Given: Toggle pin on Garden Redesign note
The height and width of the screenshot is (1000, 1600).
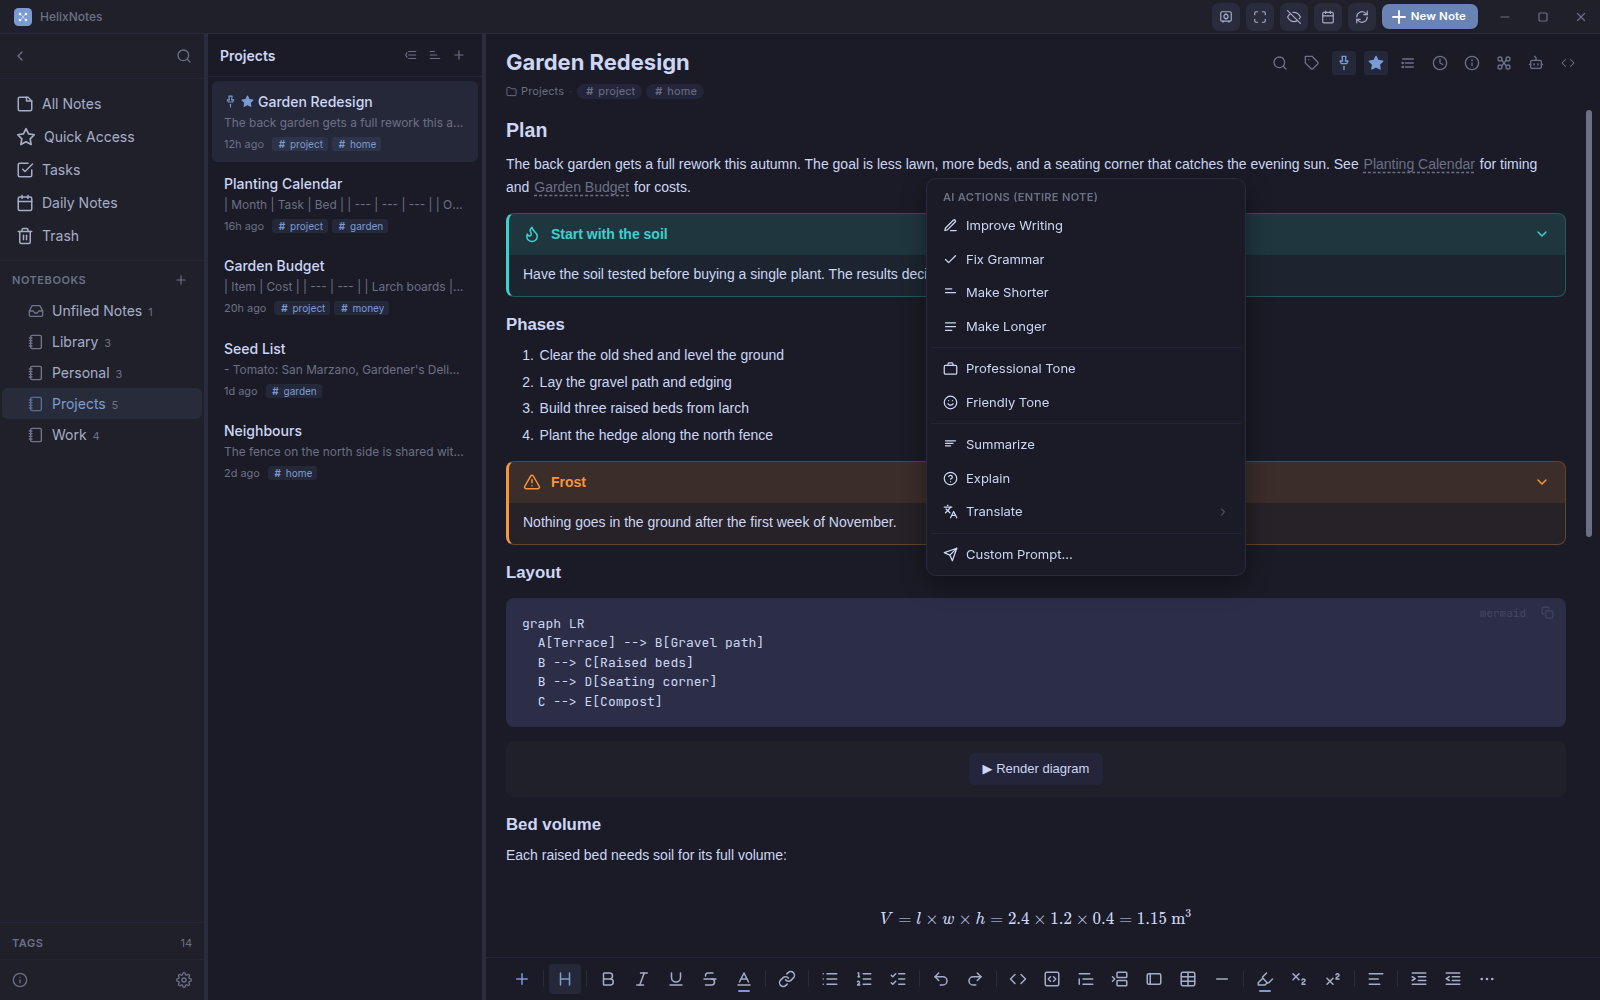Looking at the screenshot, I should 1344,63.
